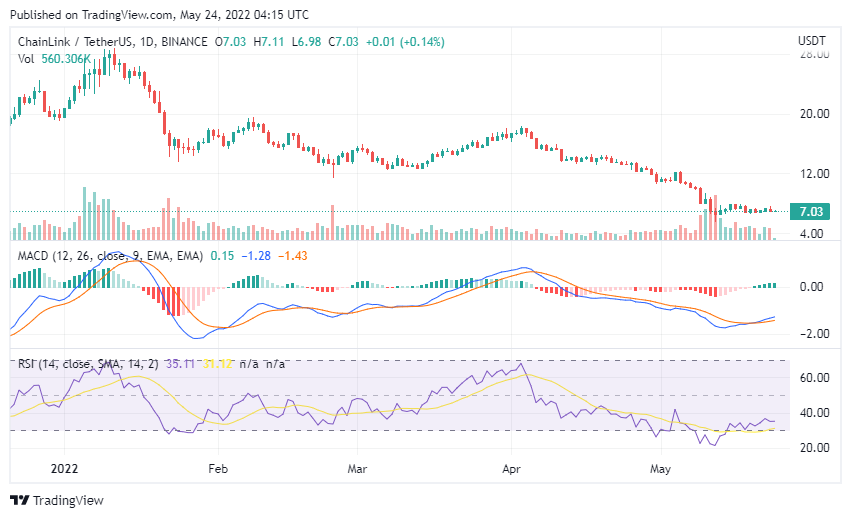Click the 'BINANCE' exchange label
Viewport: 851px width, 518px height.
tap(184, 42)
